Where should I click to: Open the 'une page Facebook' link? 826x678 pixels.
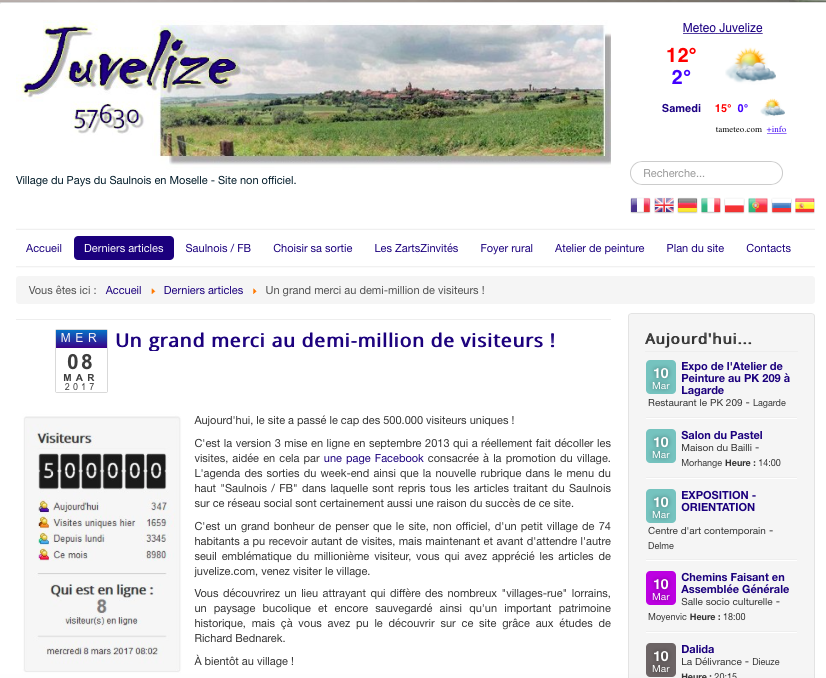[x=373, y=458]
